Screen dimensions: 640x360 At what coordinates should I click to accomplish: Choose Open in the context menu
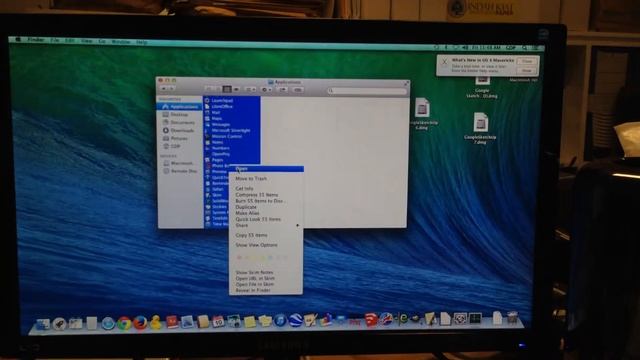tap(266, 169)
